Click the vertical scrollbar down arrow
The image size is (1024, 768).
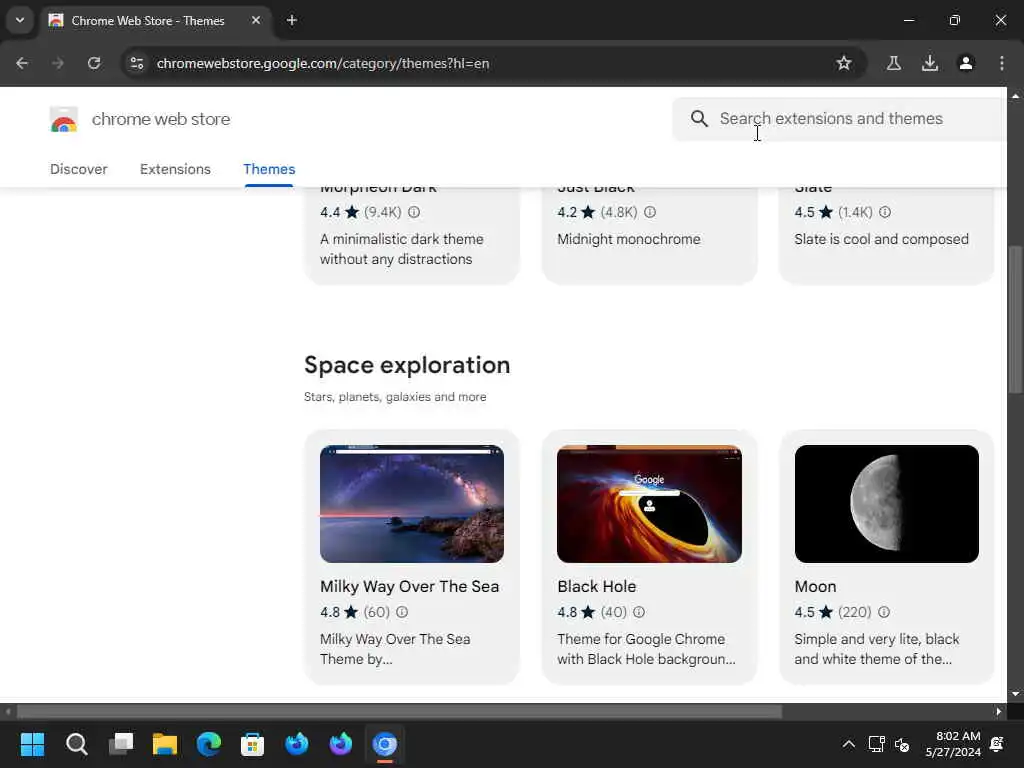pos(1015,694)
